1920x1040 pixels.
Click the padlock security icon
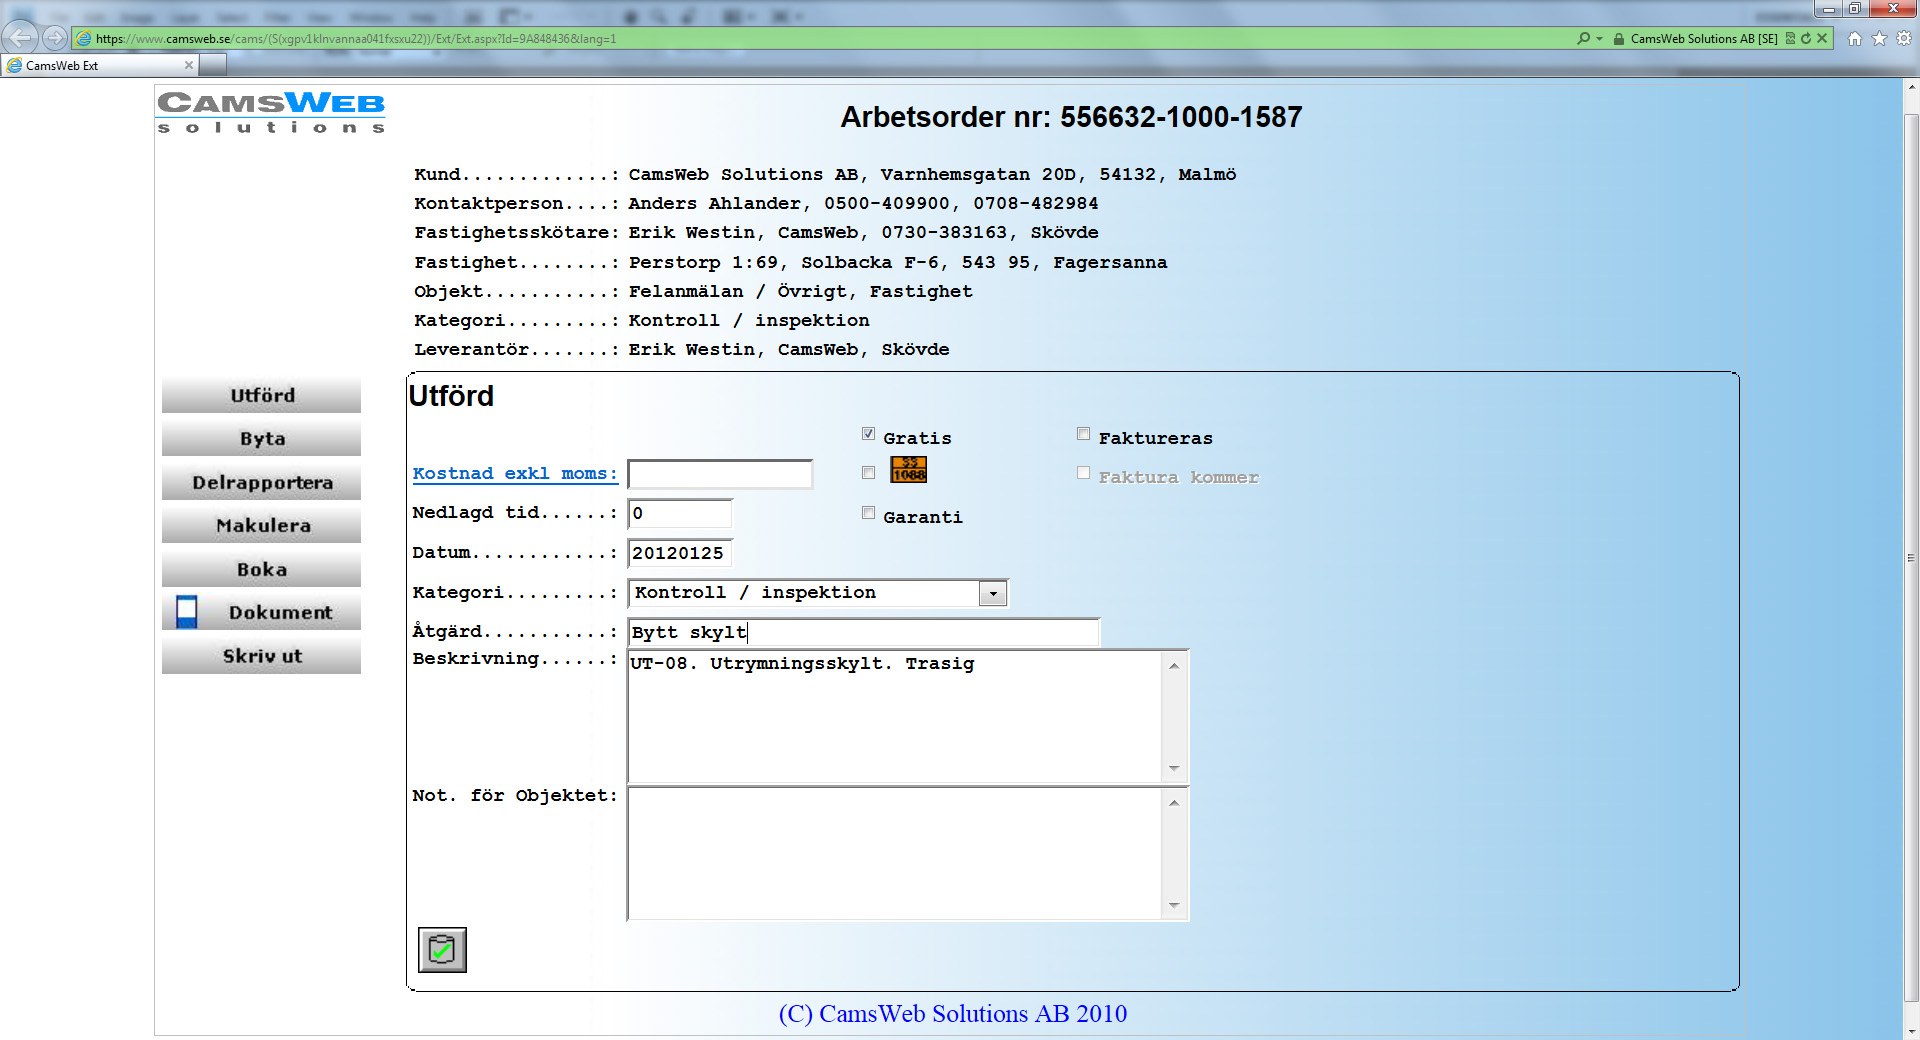(x=1619, y=39)
